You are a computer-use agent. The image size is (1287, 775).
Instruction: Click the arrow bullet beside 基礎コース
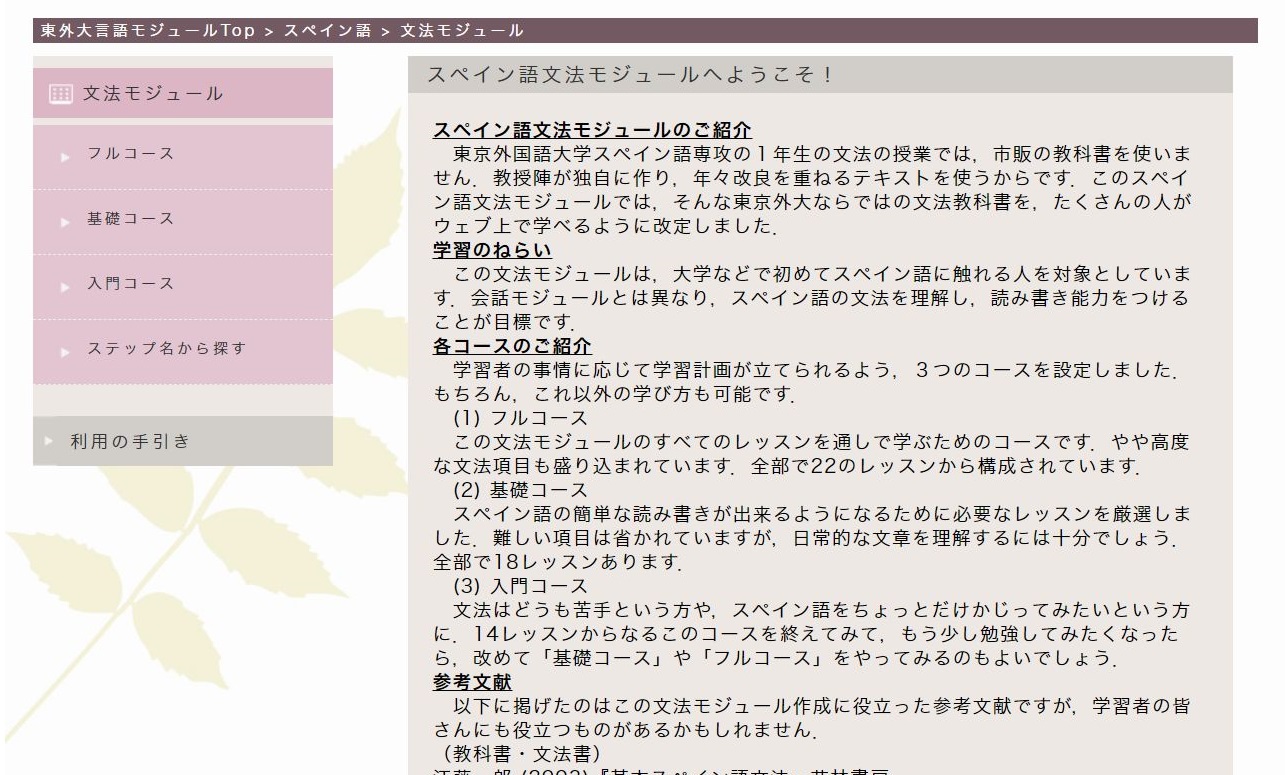tap(66, 222)
